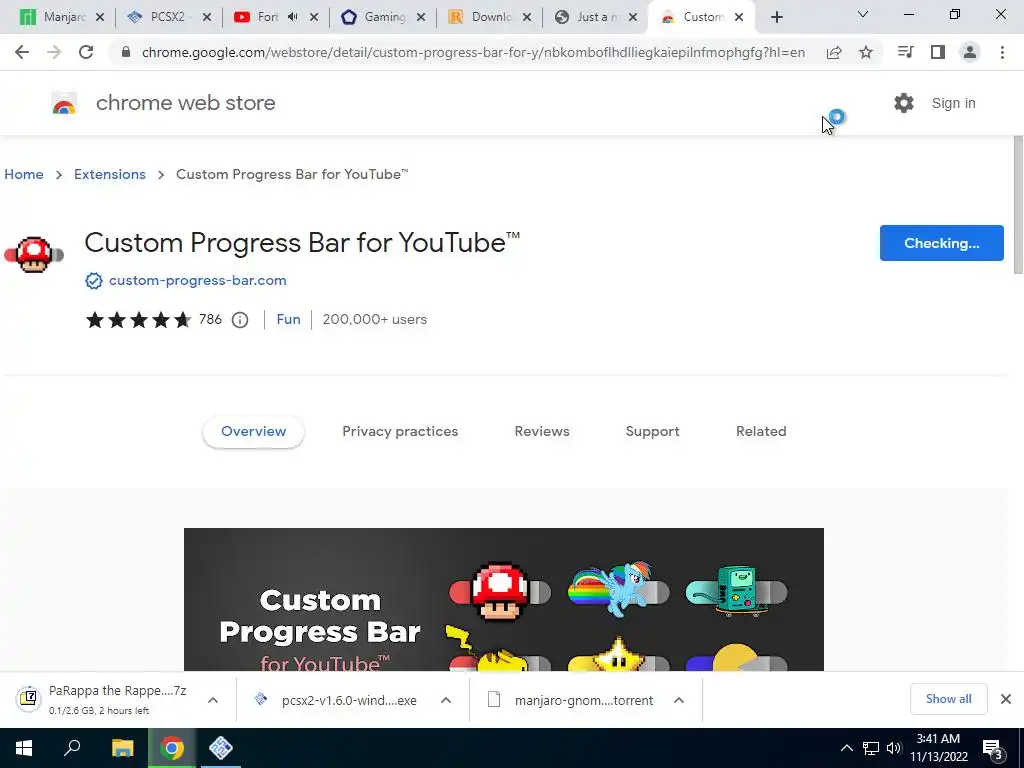Image resolution: width=1024 pixels, height=768 pixels.
Task: Open the Privacy practices tab
Action: (400, 432)
